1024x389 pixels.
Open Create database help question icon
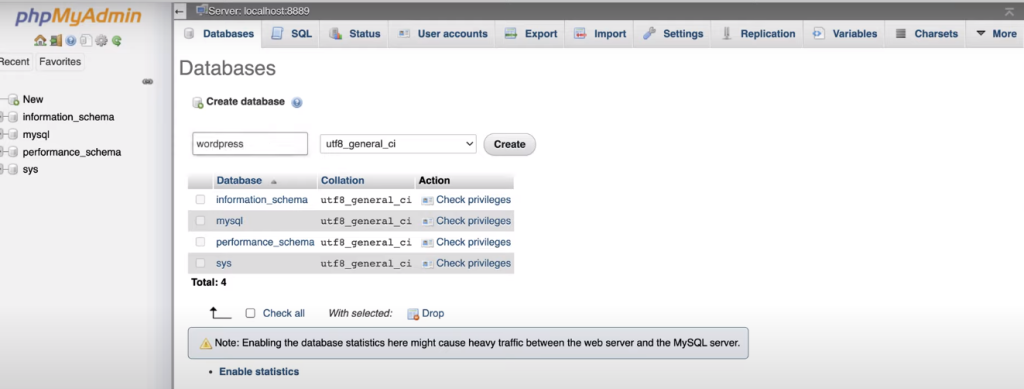296,102
